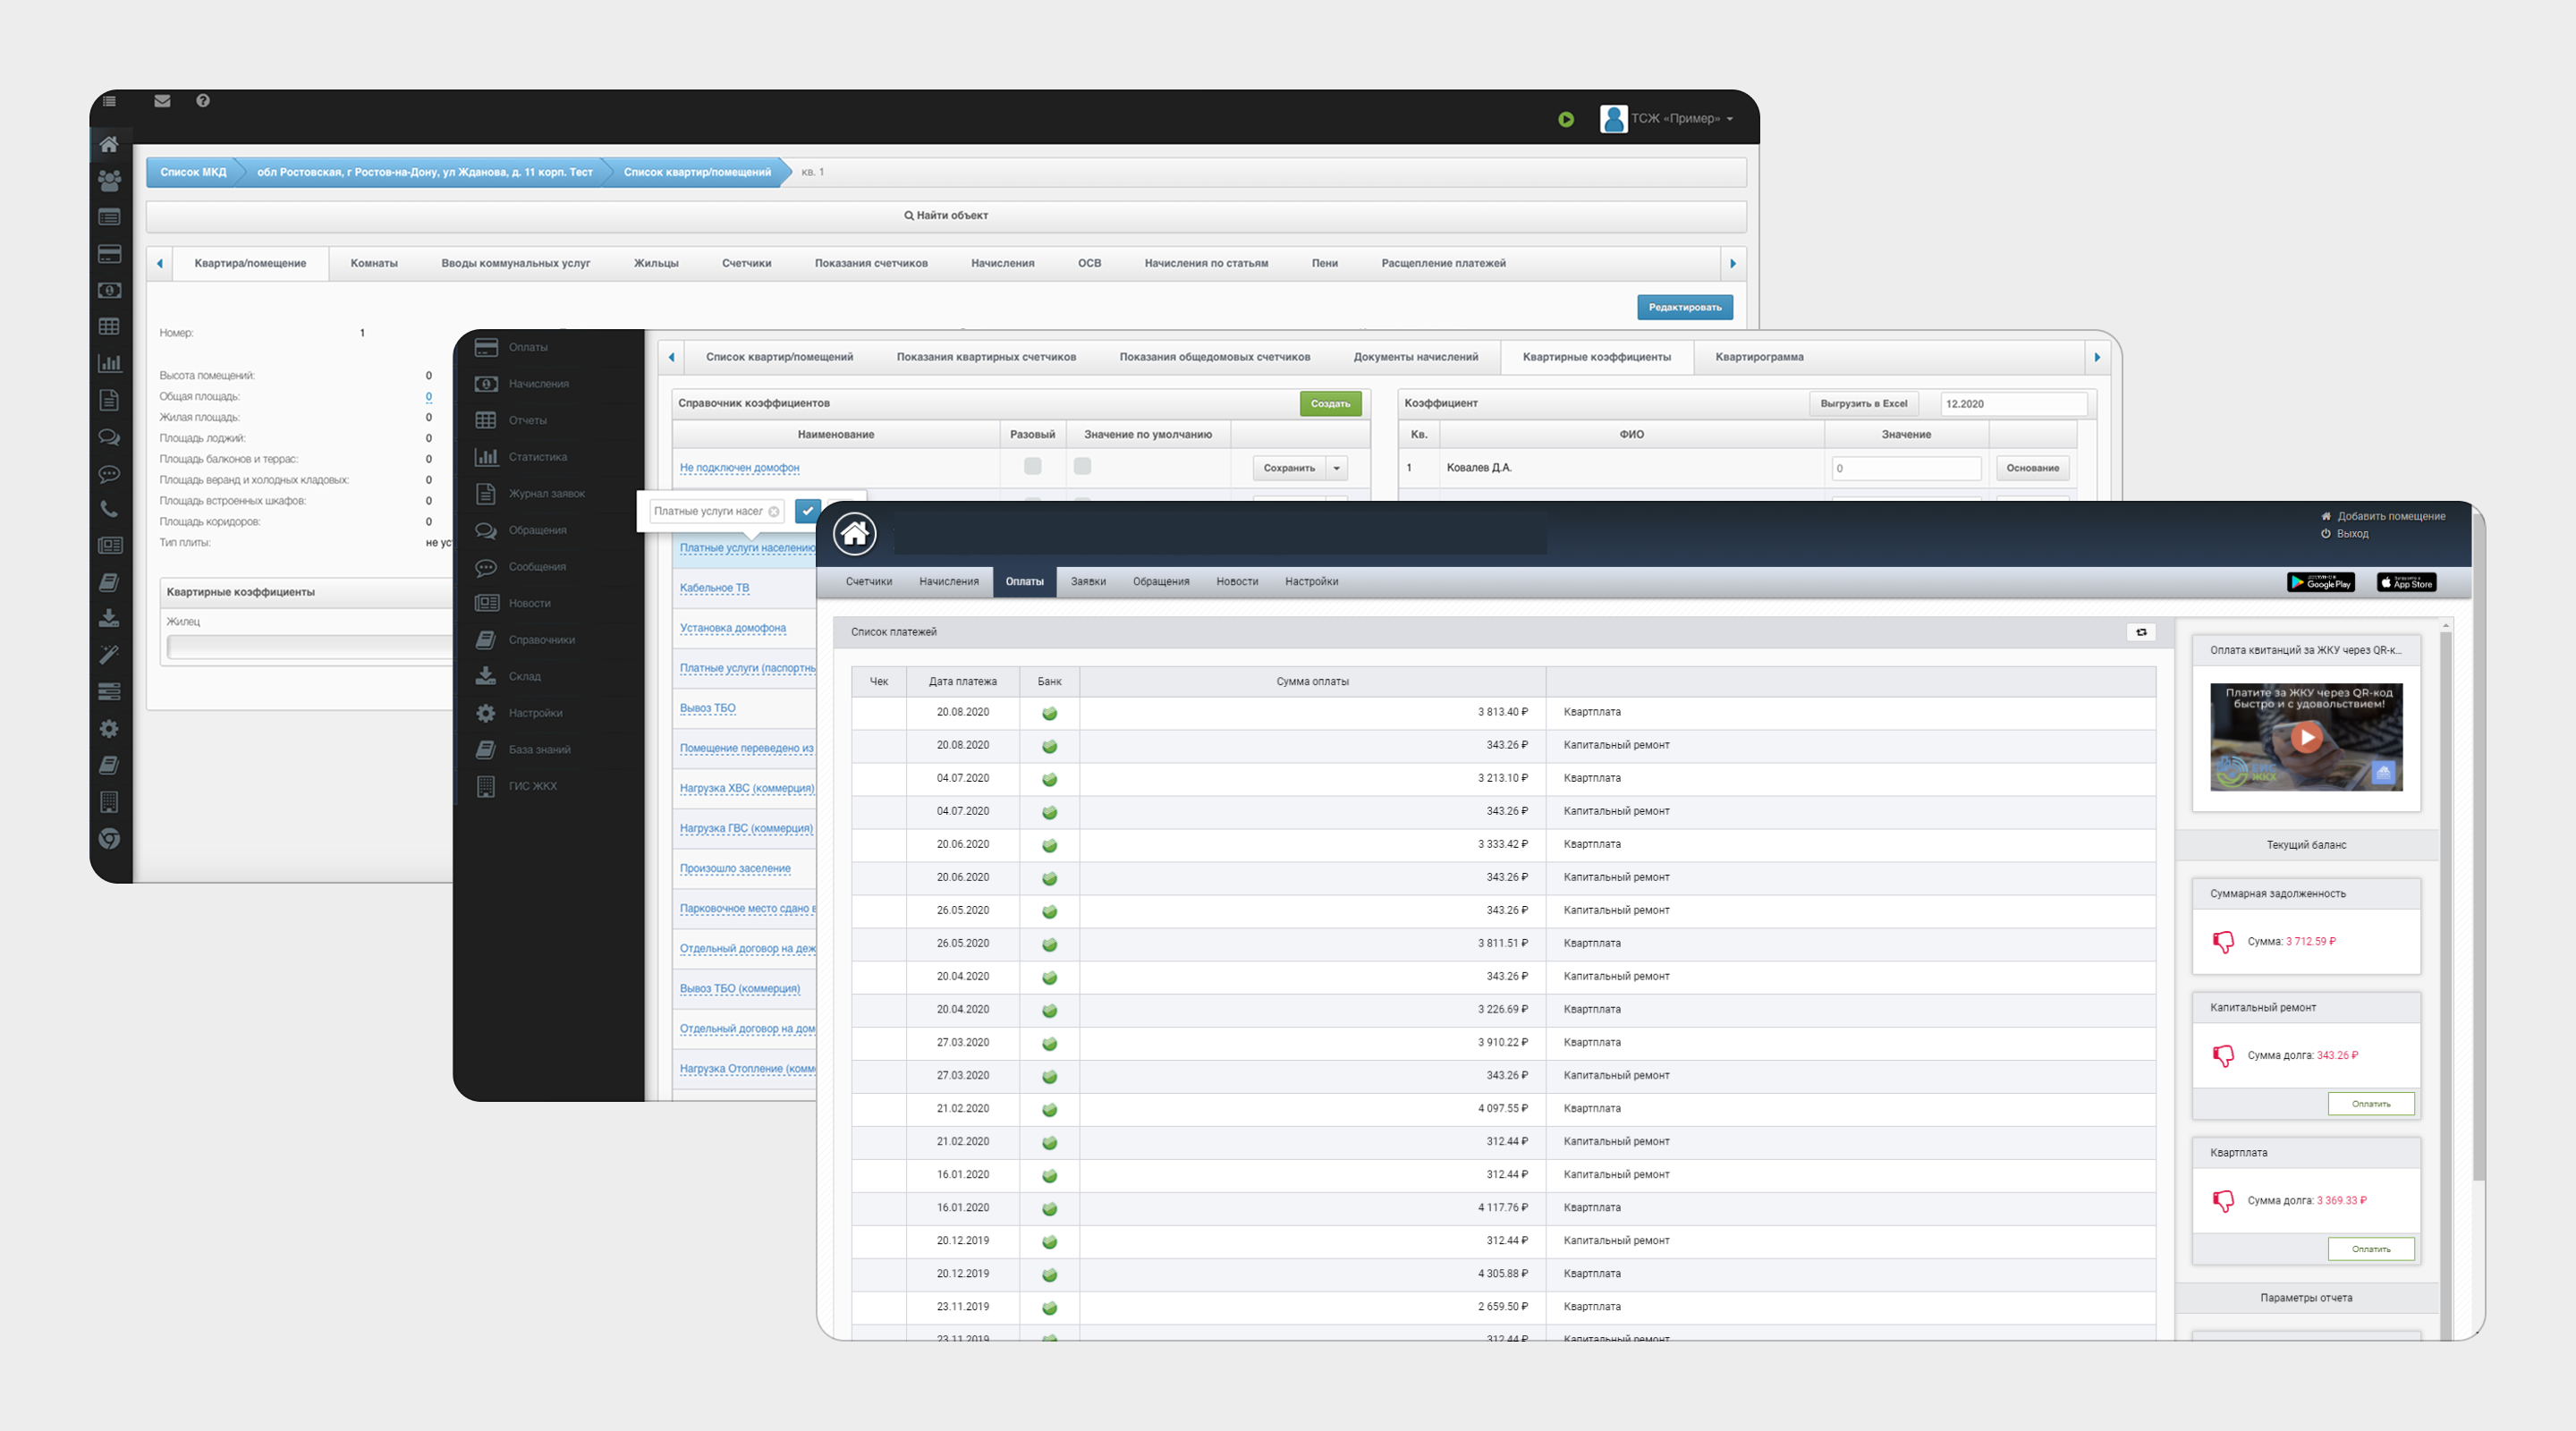This screenshot has height=1431, width=2576.
Task: Open the mail envelope icon in top bar
Action: (x=162, y=101)
